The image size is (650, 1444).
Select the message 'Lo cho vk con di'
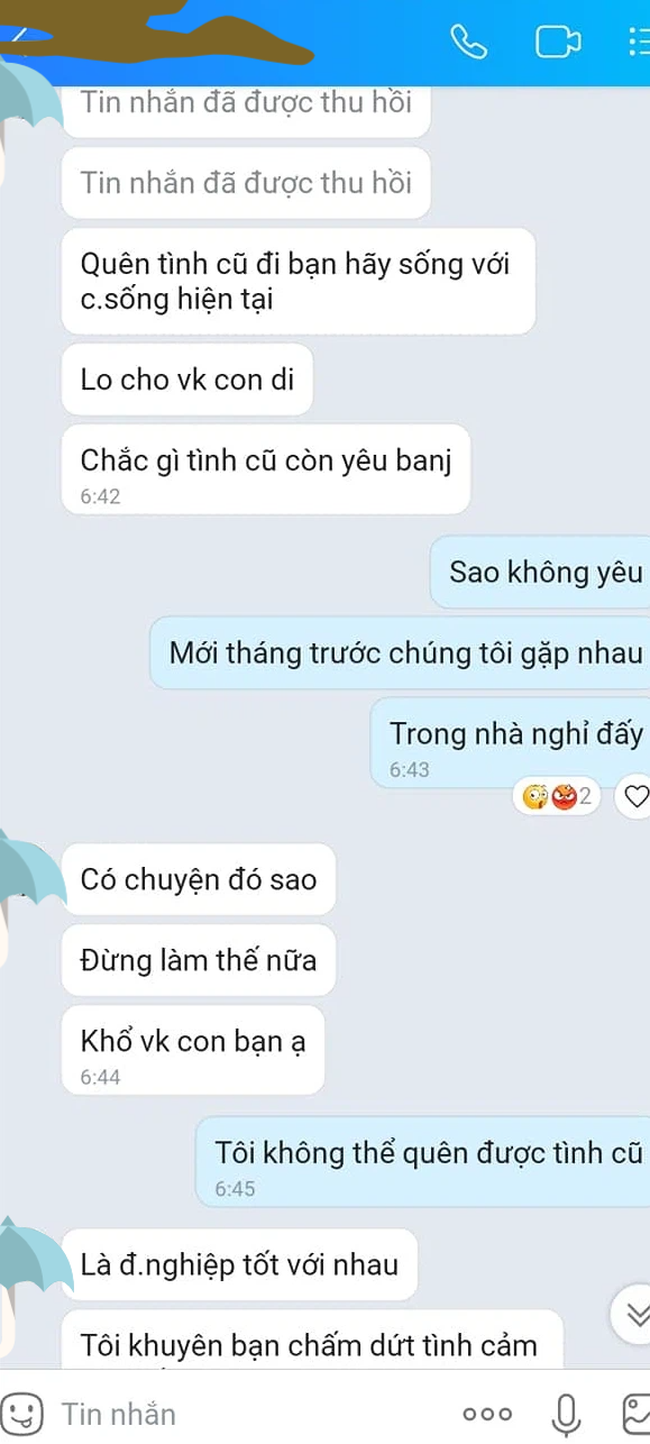187,379
